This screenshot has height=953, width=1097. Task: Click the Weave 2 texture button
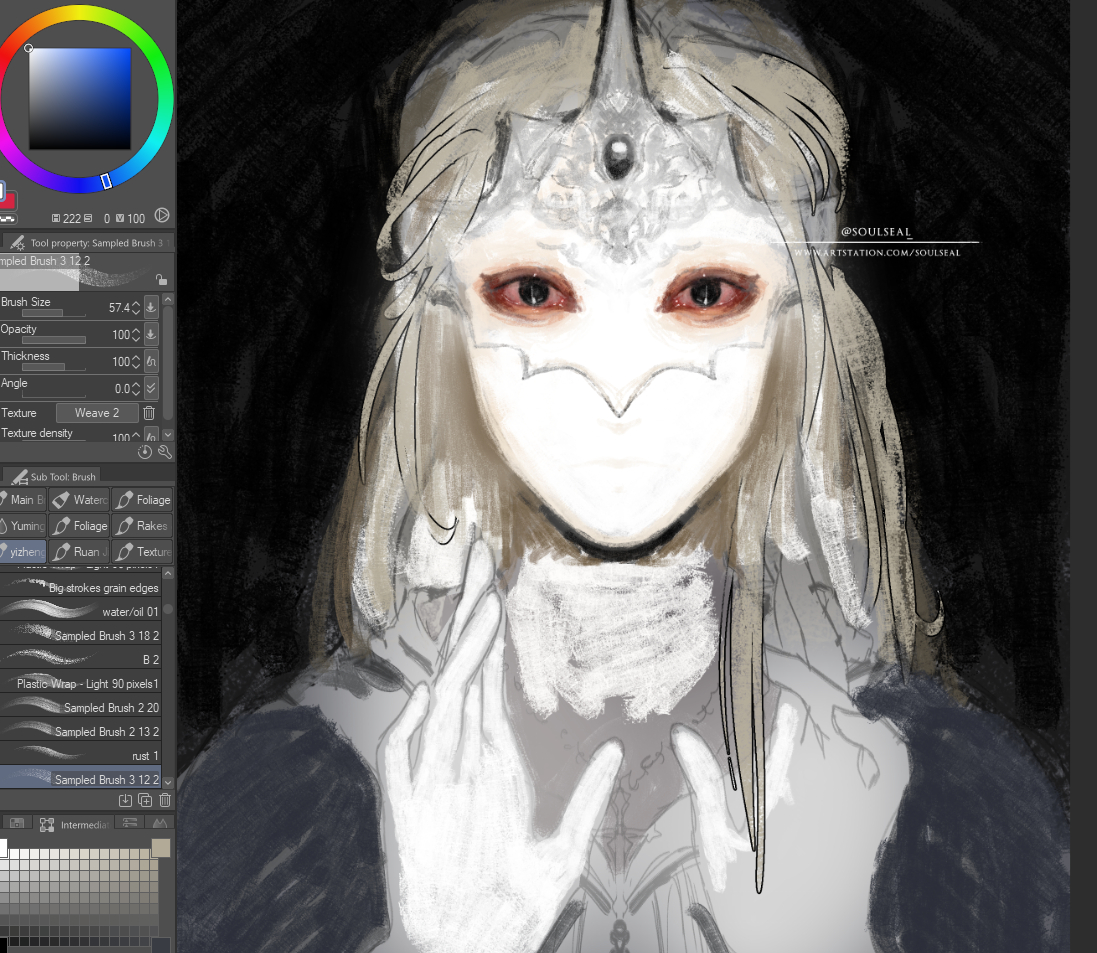[96, 413]
